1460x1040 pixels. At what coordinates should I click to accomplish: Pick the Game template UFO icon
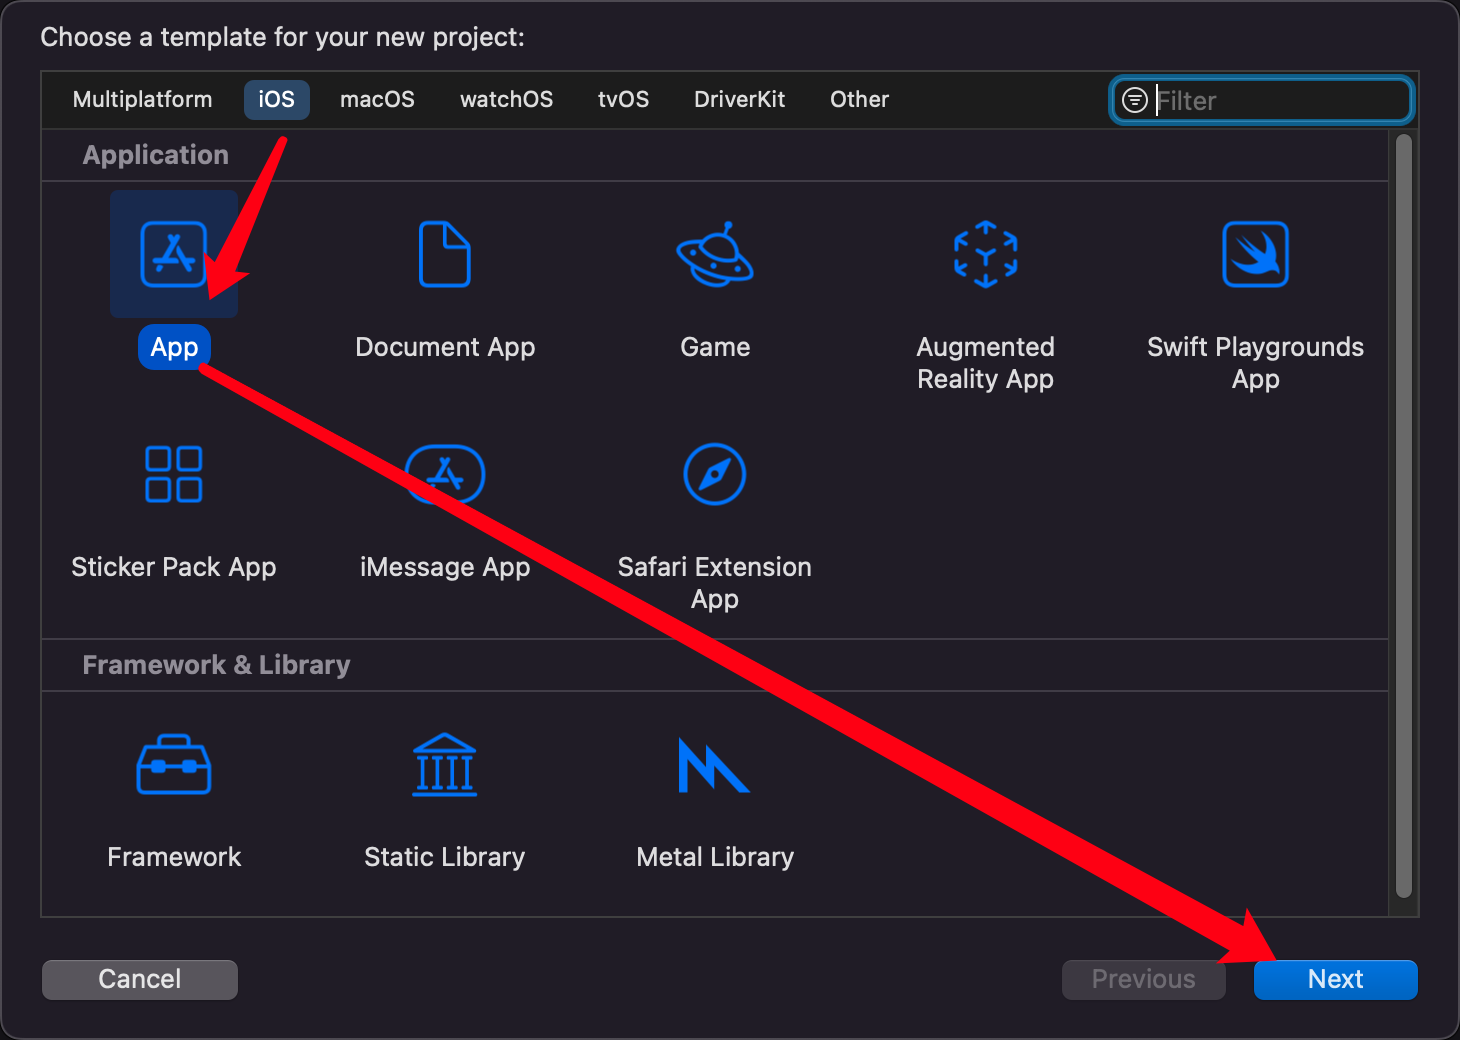coord(715,254)
